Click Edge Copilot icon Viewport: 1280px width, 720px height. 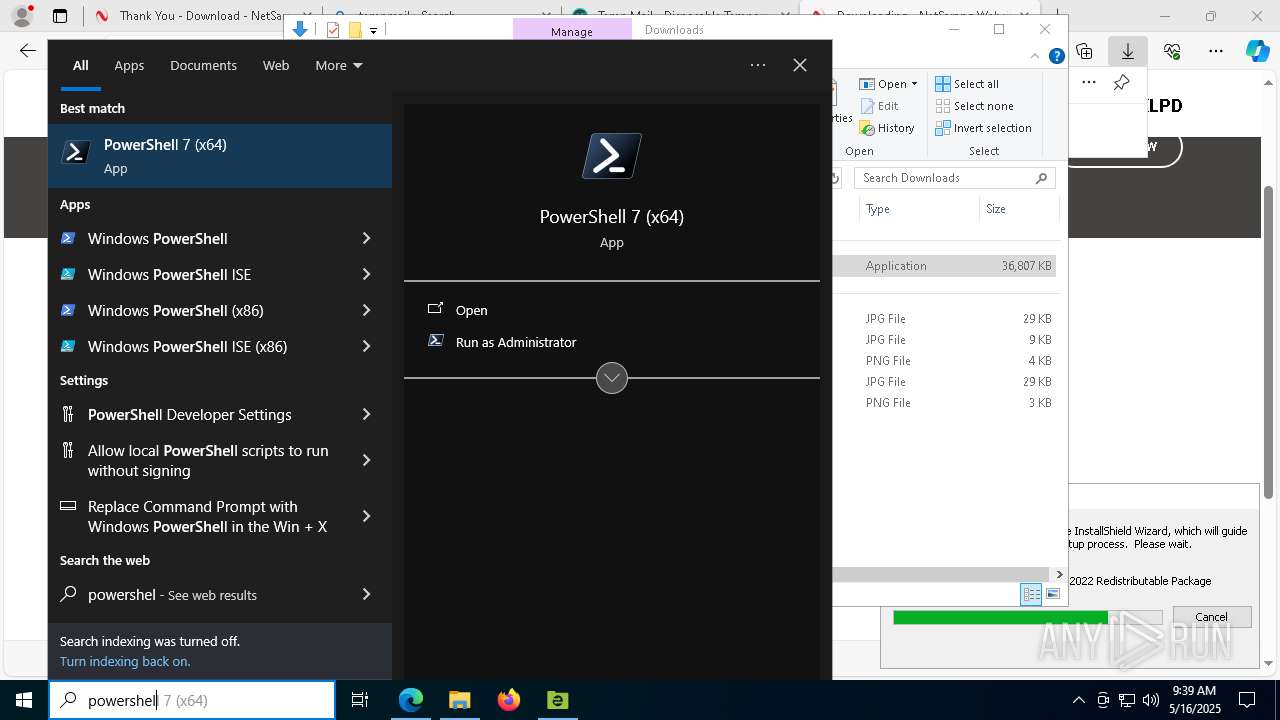pos(1257,51)
